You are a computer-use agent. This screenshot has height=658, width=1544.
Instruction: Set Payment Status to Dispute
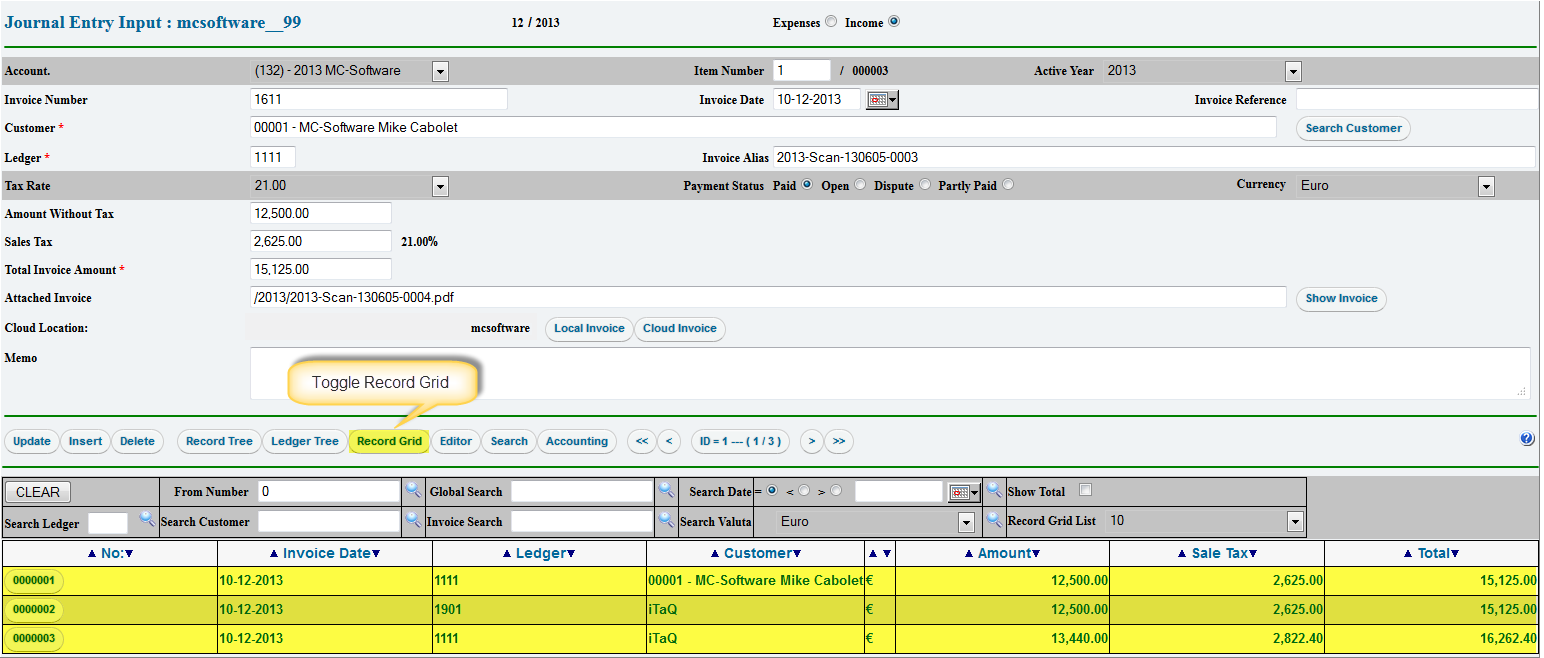[x=925, y=185]
